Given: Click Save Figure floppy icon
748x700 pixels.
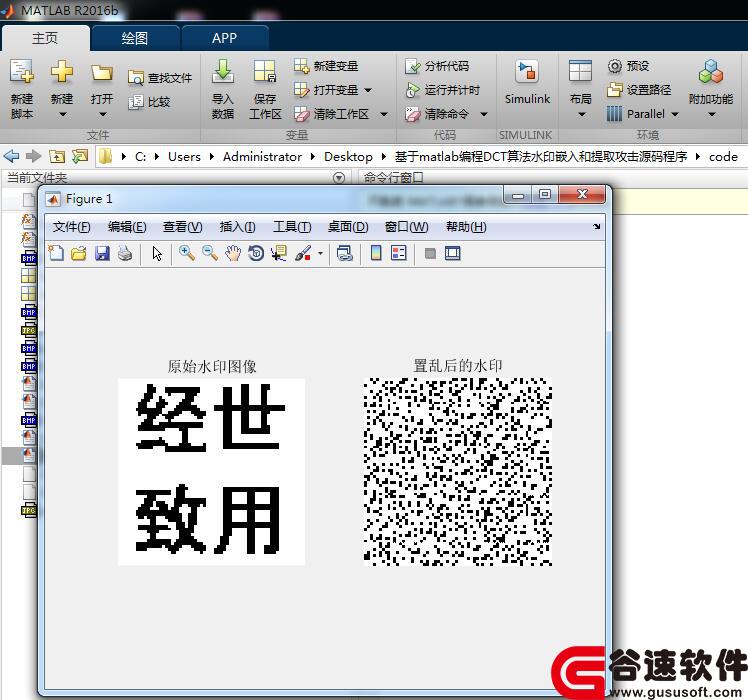Looking at the screenshot, I should 102,253.
